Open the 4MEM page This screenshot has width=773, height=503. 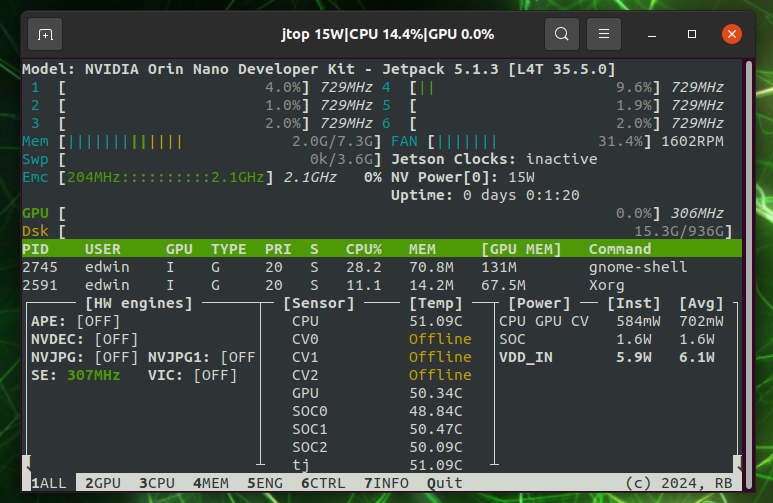pyautogui.click(x=210, y=483)
